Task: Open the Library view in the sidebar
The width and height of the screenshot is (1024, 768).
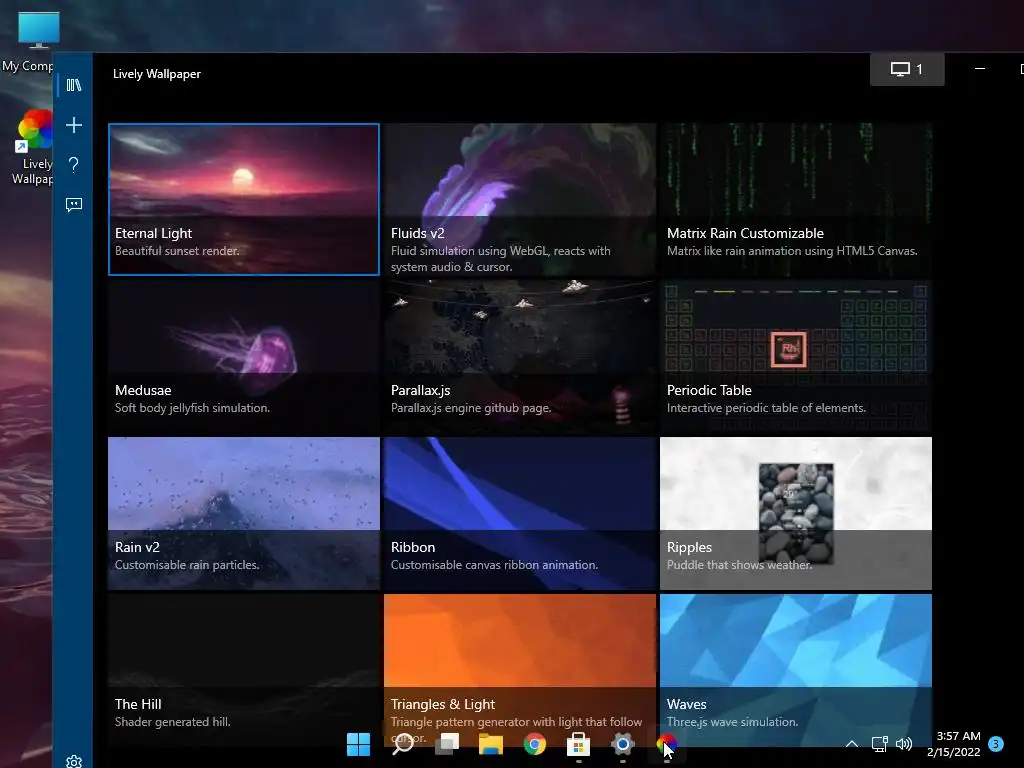Action: (x=74, y=85)
